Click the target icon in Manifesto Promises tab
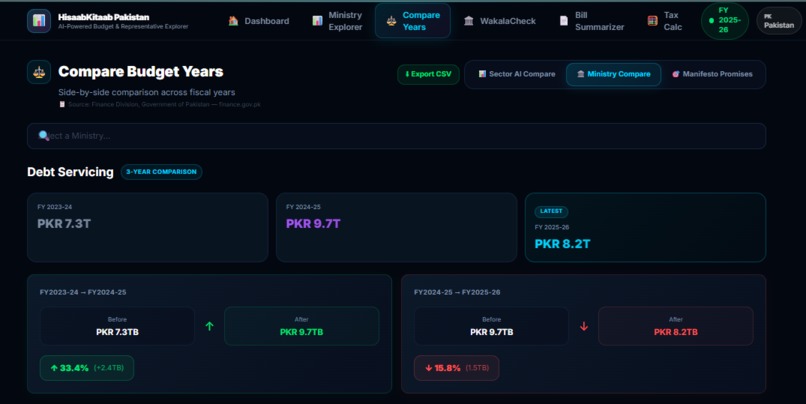The width and height of the screenshot is (806, 404). click(x=675, y=74)
